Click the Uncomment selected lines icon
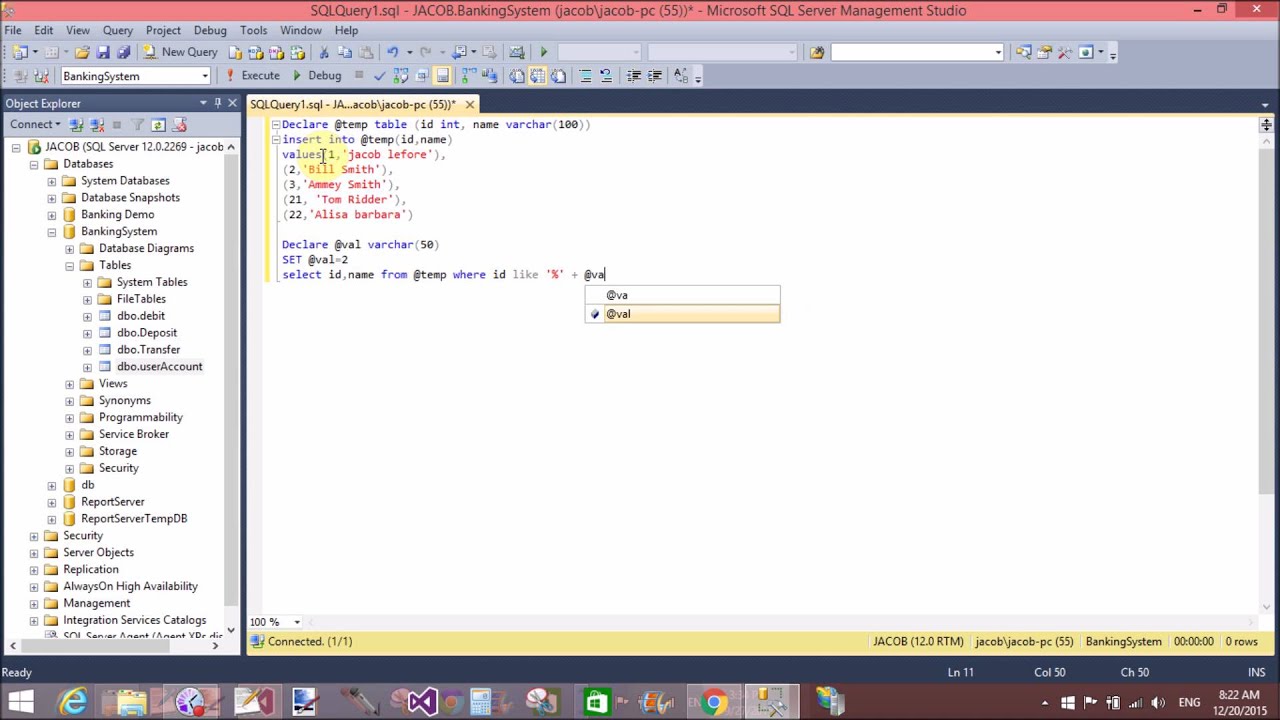 coord(606,76)
